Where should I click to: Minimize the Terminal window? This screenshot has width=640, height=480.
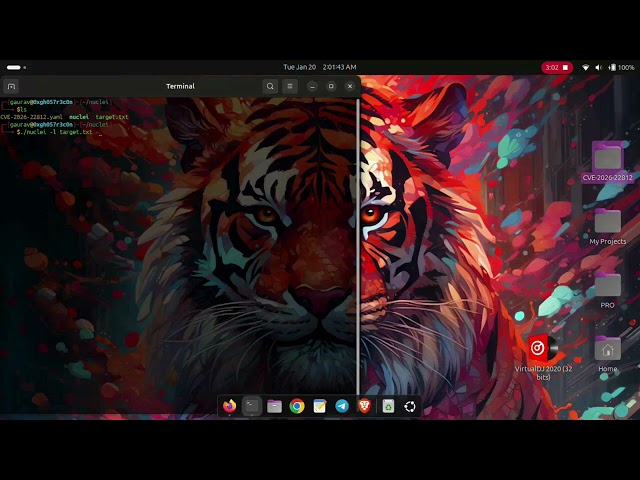click(x=312, y=86)
